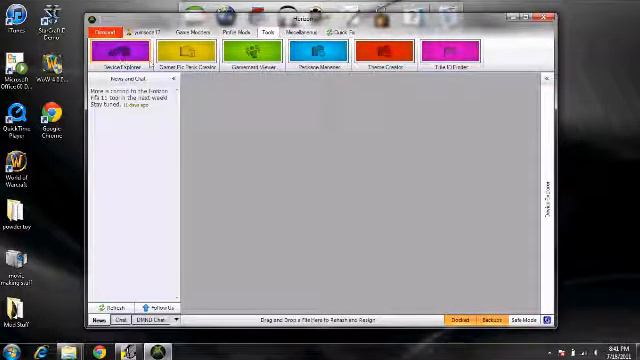This screenshot has width=640, height=360.
Task: Switch to Chrome on the taskbar
Action: (99, 352)
